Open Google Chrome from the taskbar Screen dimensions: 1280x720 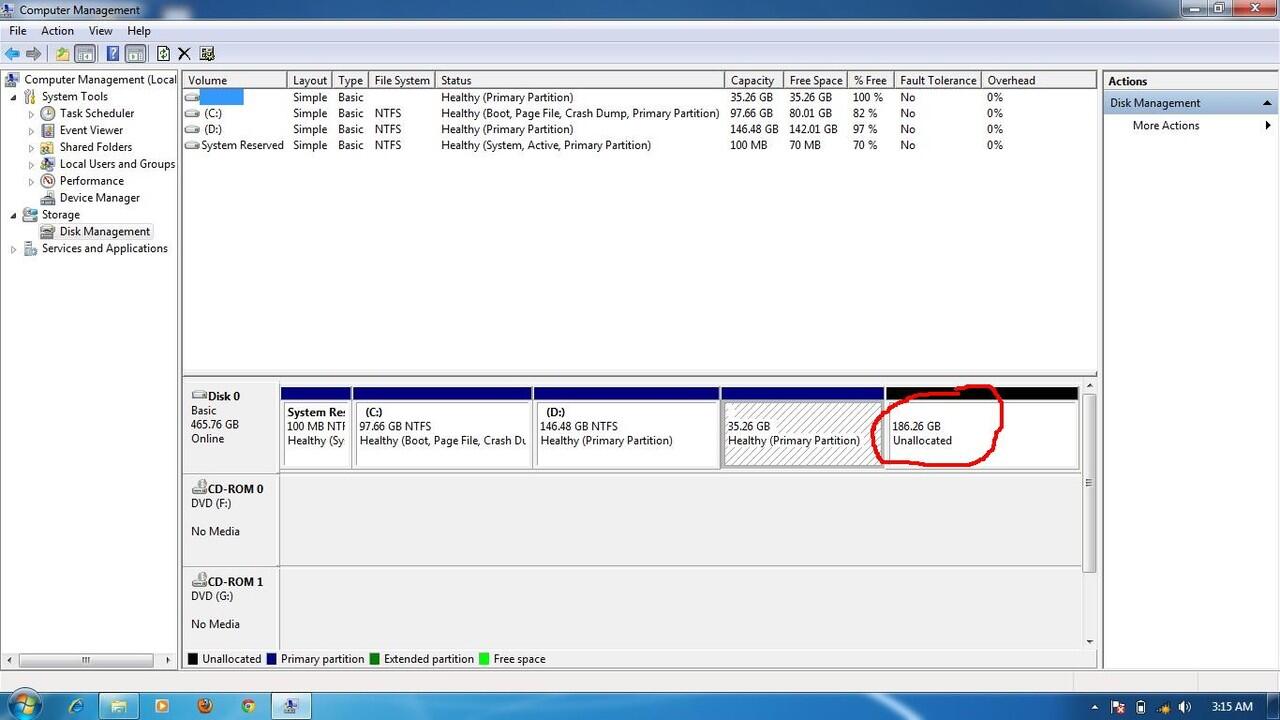248,706
